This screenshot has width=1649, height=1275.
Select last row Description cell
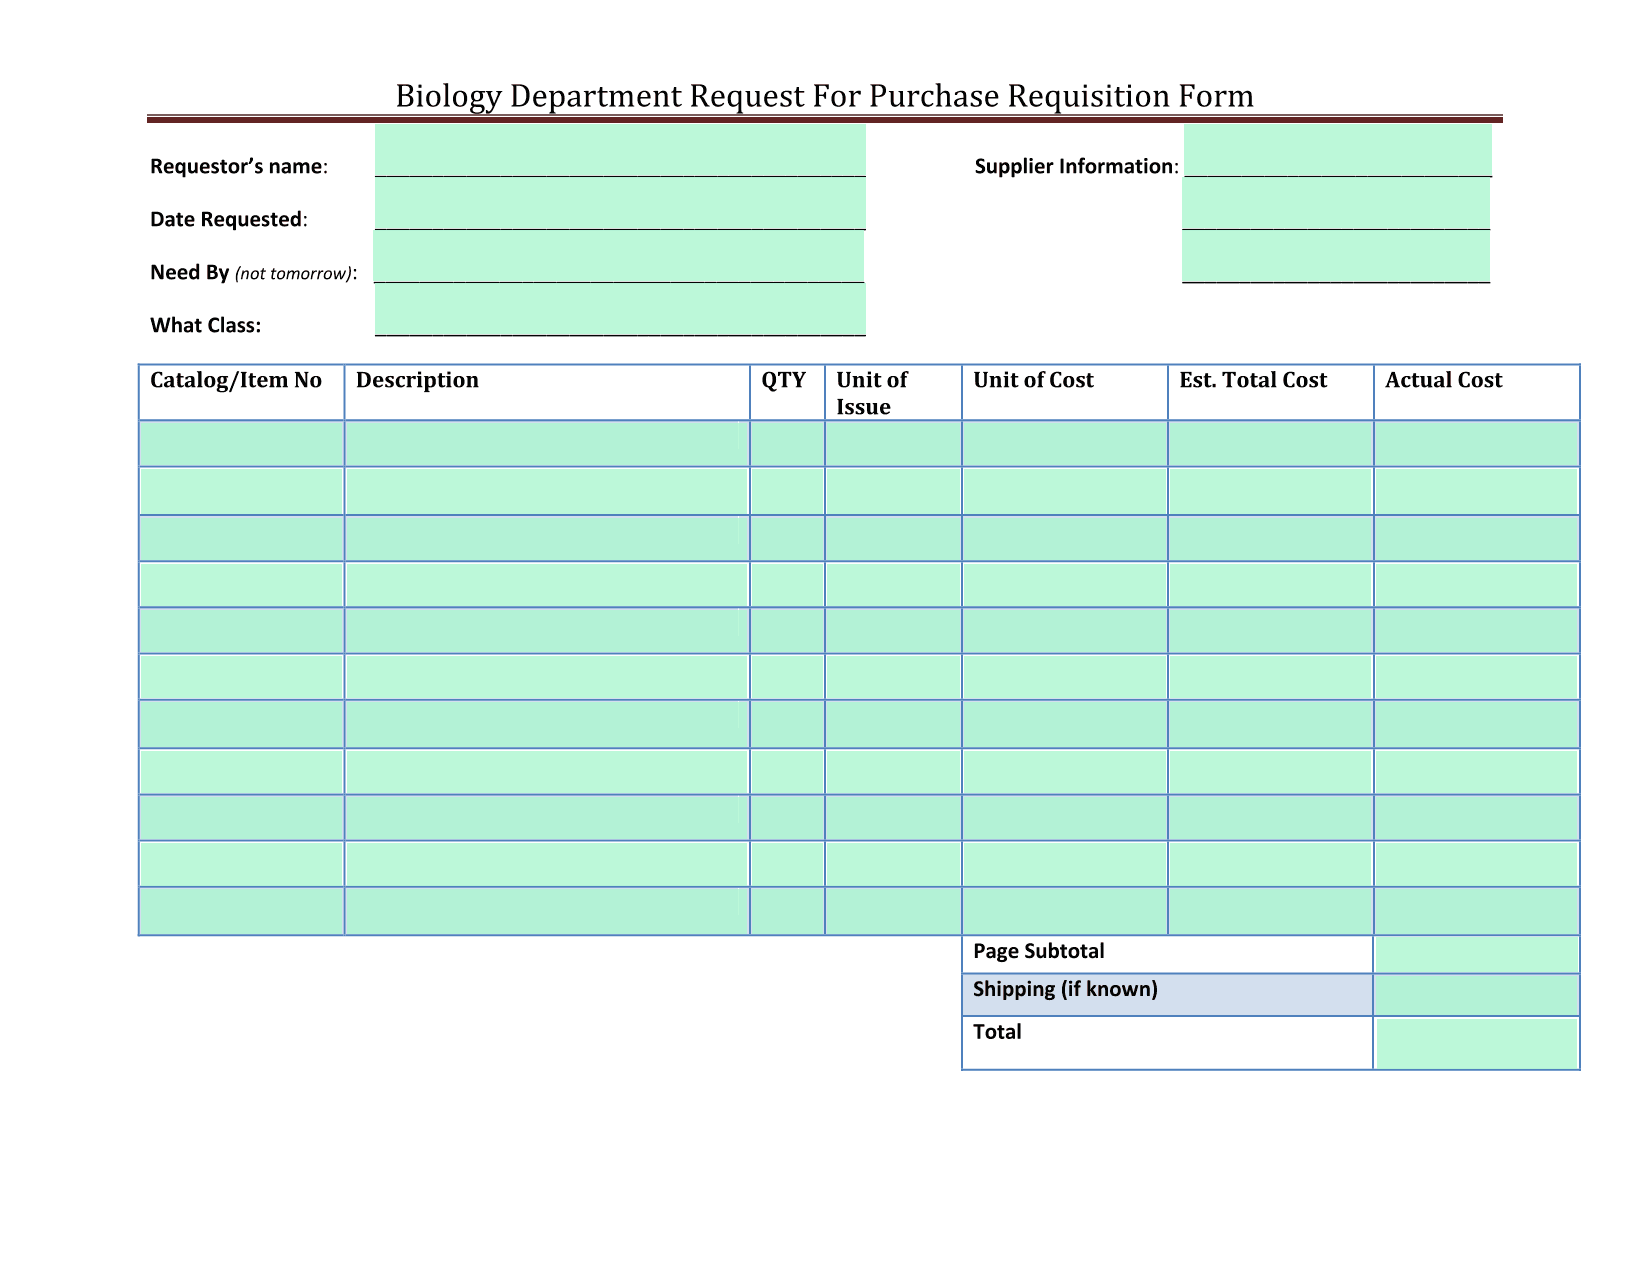tap(547, 911)
